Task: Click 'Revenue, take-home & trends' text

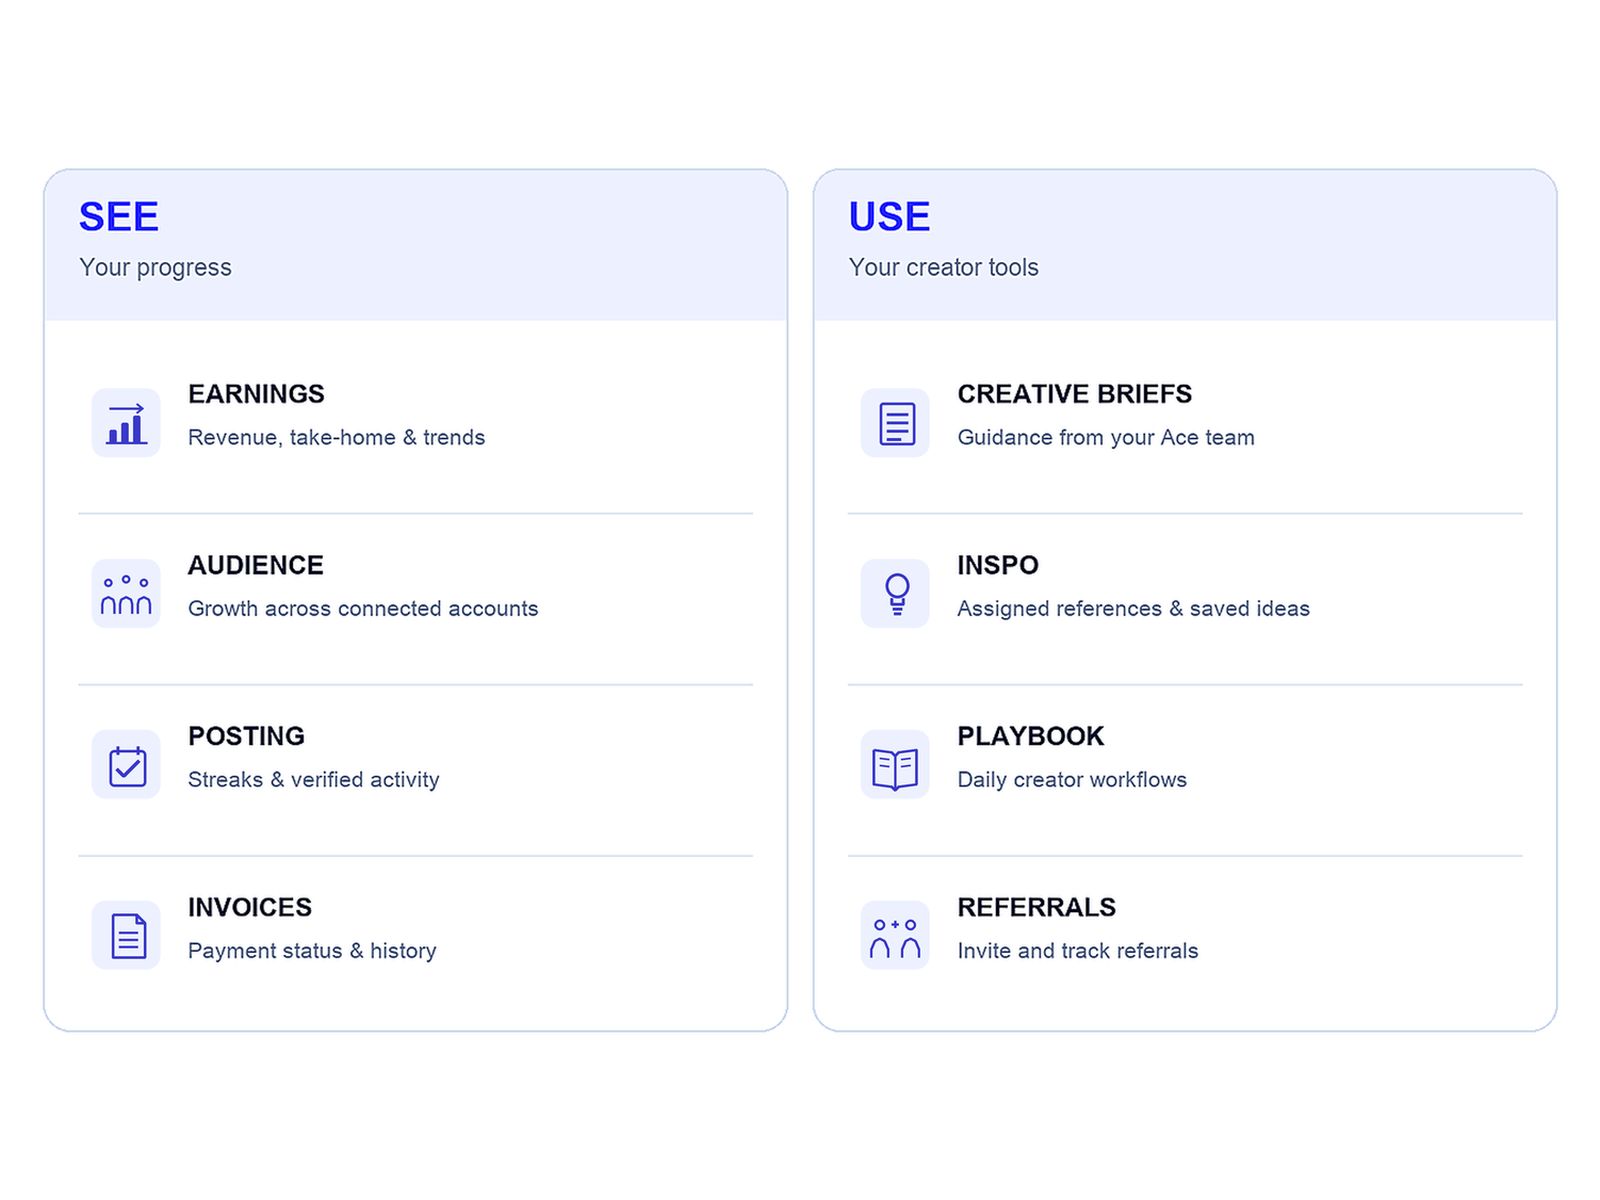Action: (x=336, y=437)
